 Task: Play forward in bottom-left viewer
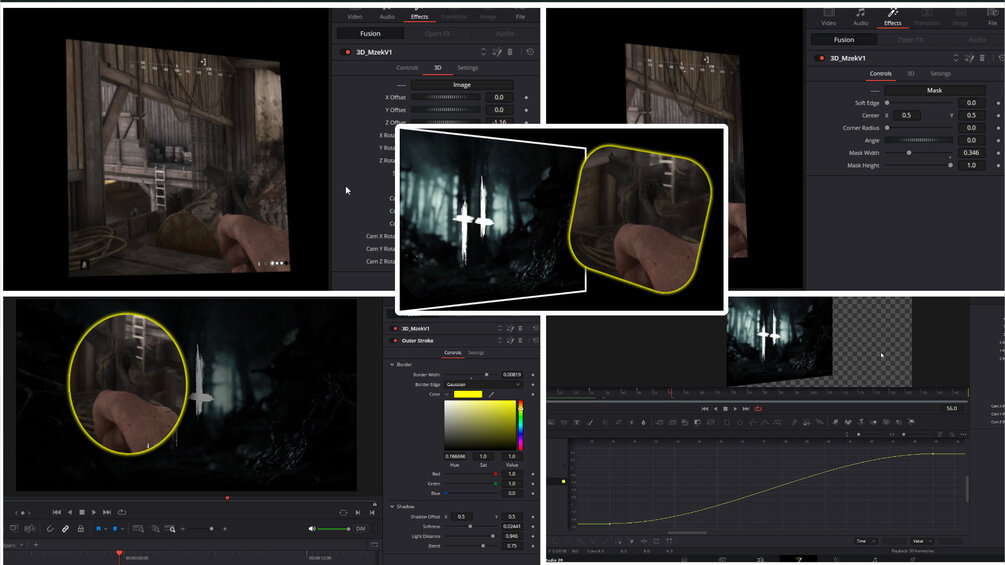tap(94, 512)
